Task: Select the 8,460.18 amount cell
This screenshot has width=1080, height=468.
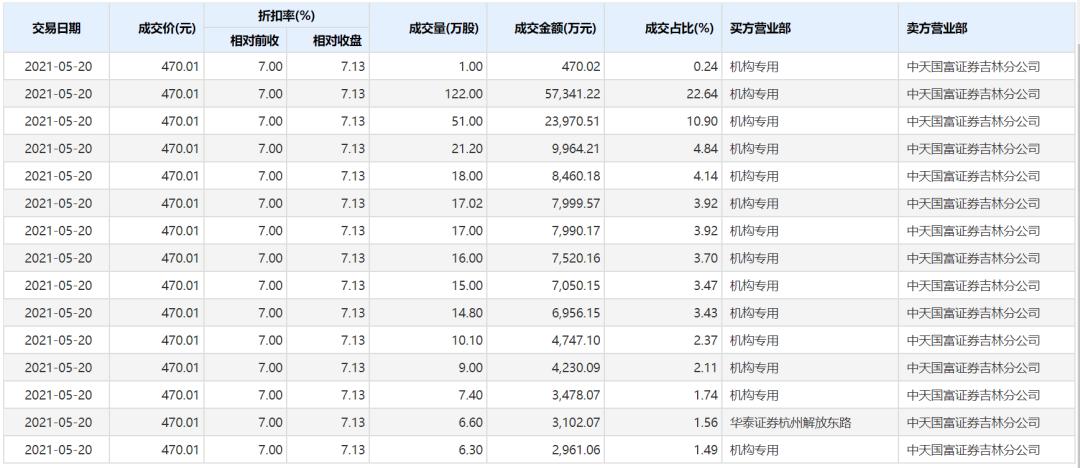Action: (575, 176)
